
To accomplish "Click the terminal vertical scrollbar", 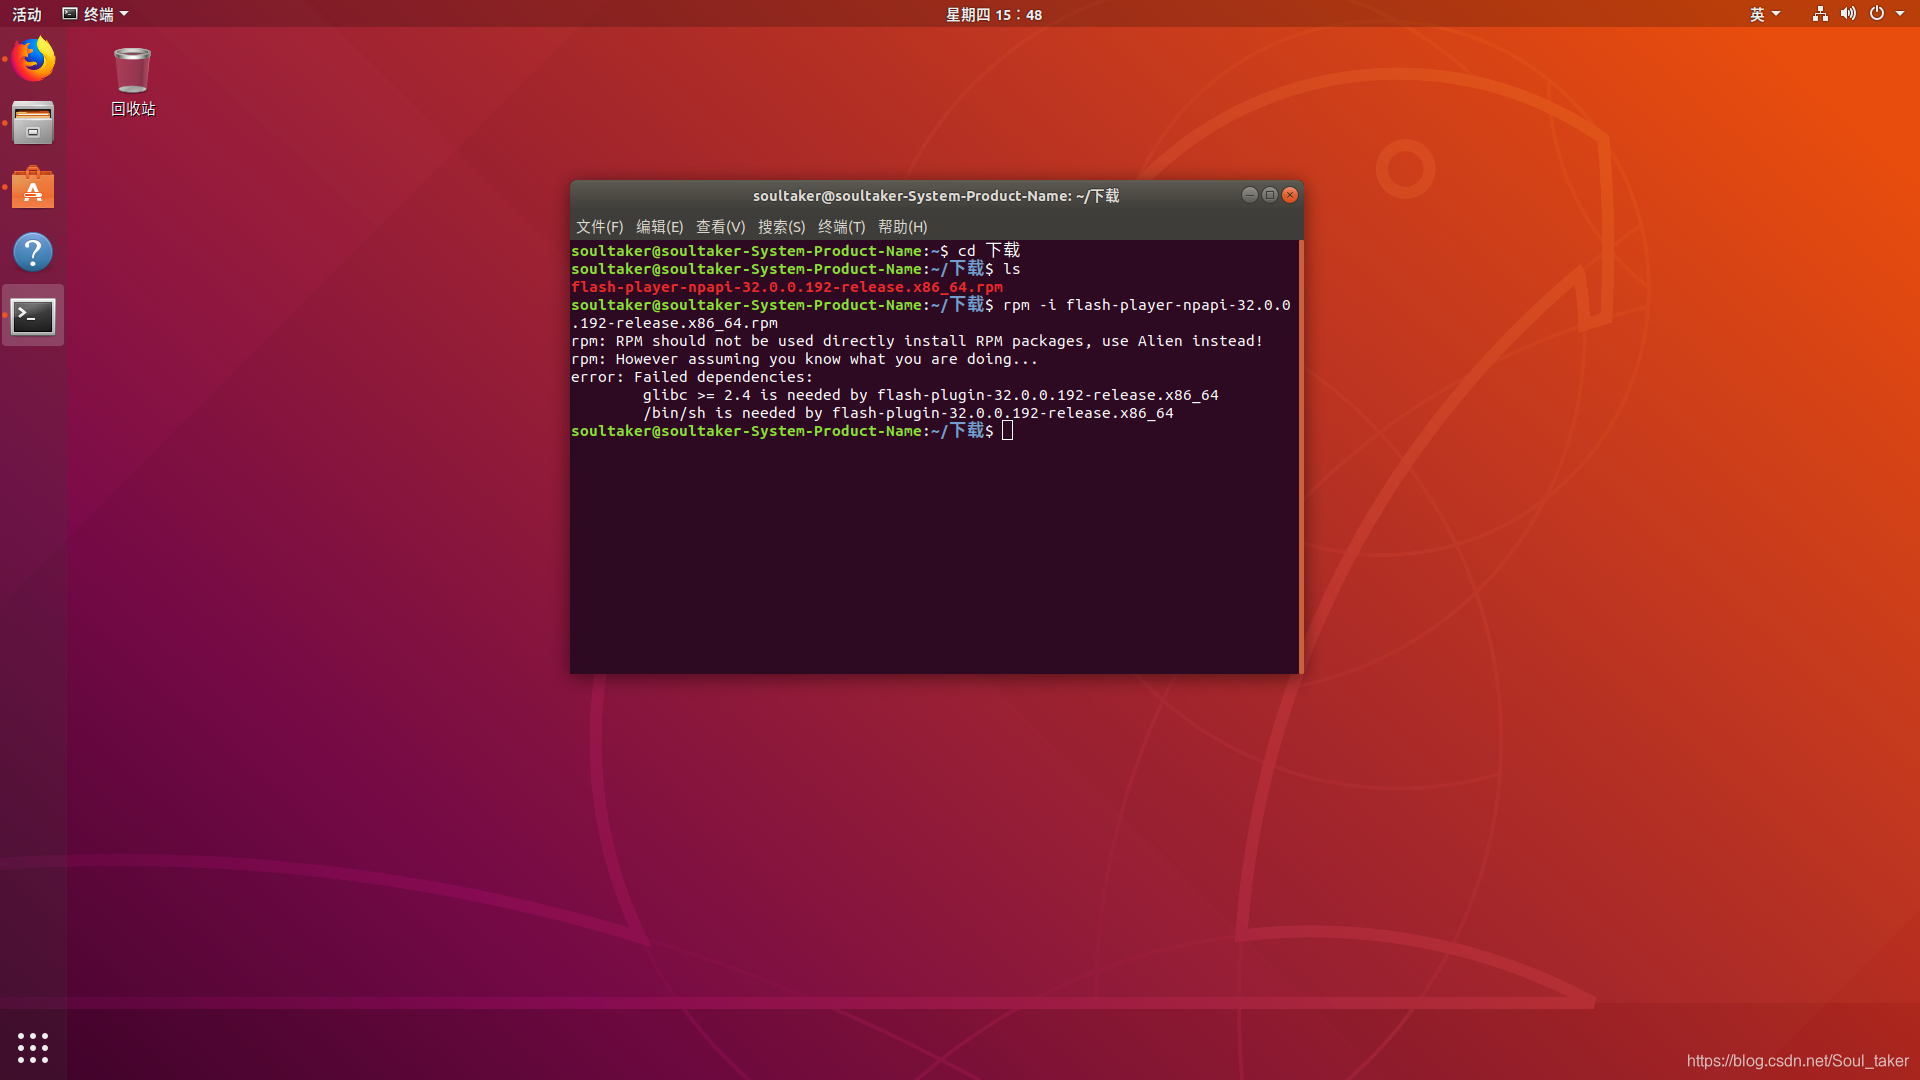I will point(1300,456).
